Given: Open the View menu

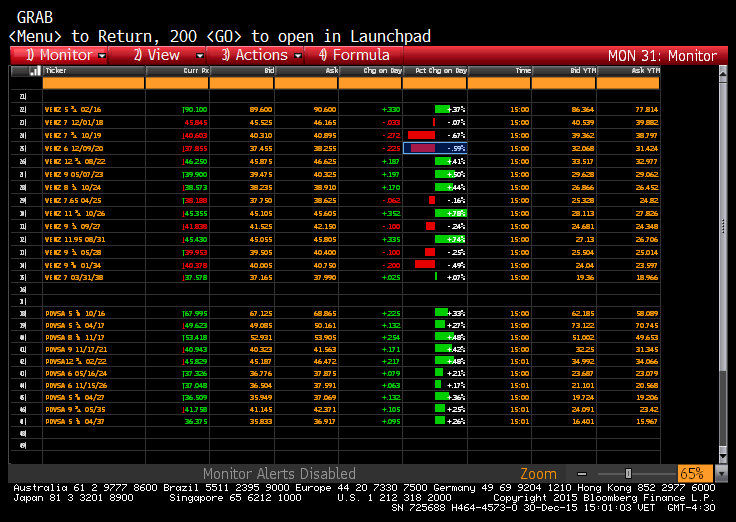Looking at the screenshot, I should [x=157, y=55].
